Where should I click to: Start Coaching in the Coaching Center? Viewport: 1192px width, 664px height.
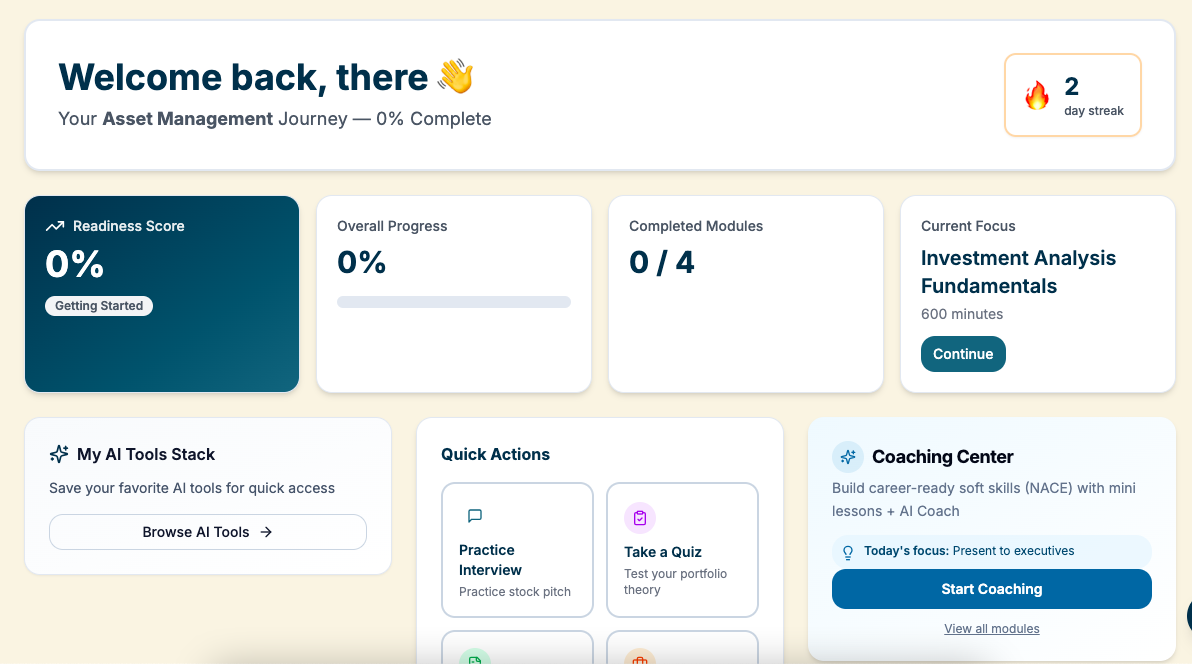[991, 589]
